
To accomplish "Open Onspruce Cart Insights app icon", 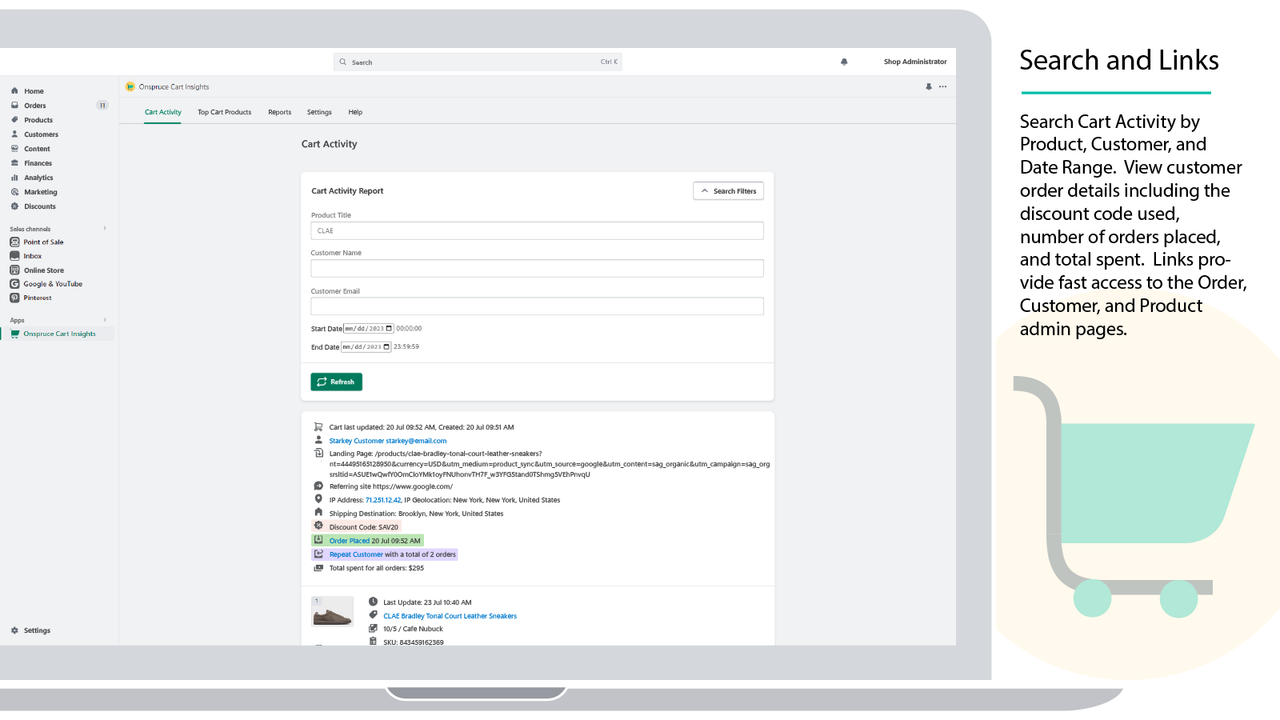I will [15, 334].
